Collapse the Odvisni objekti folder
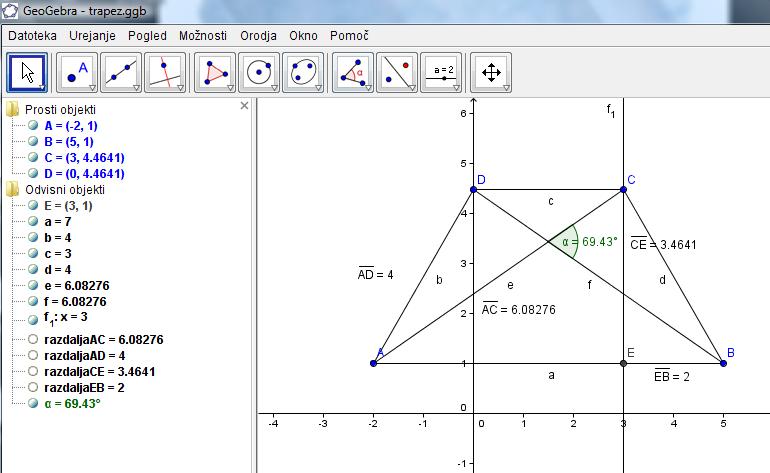770x473 pixels. point(12,189)
